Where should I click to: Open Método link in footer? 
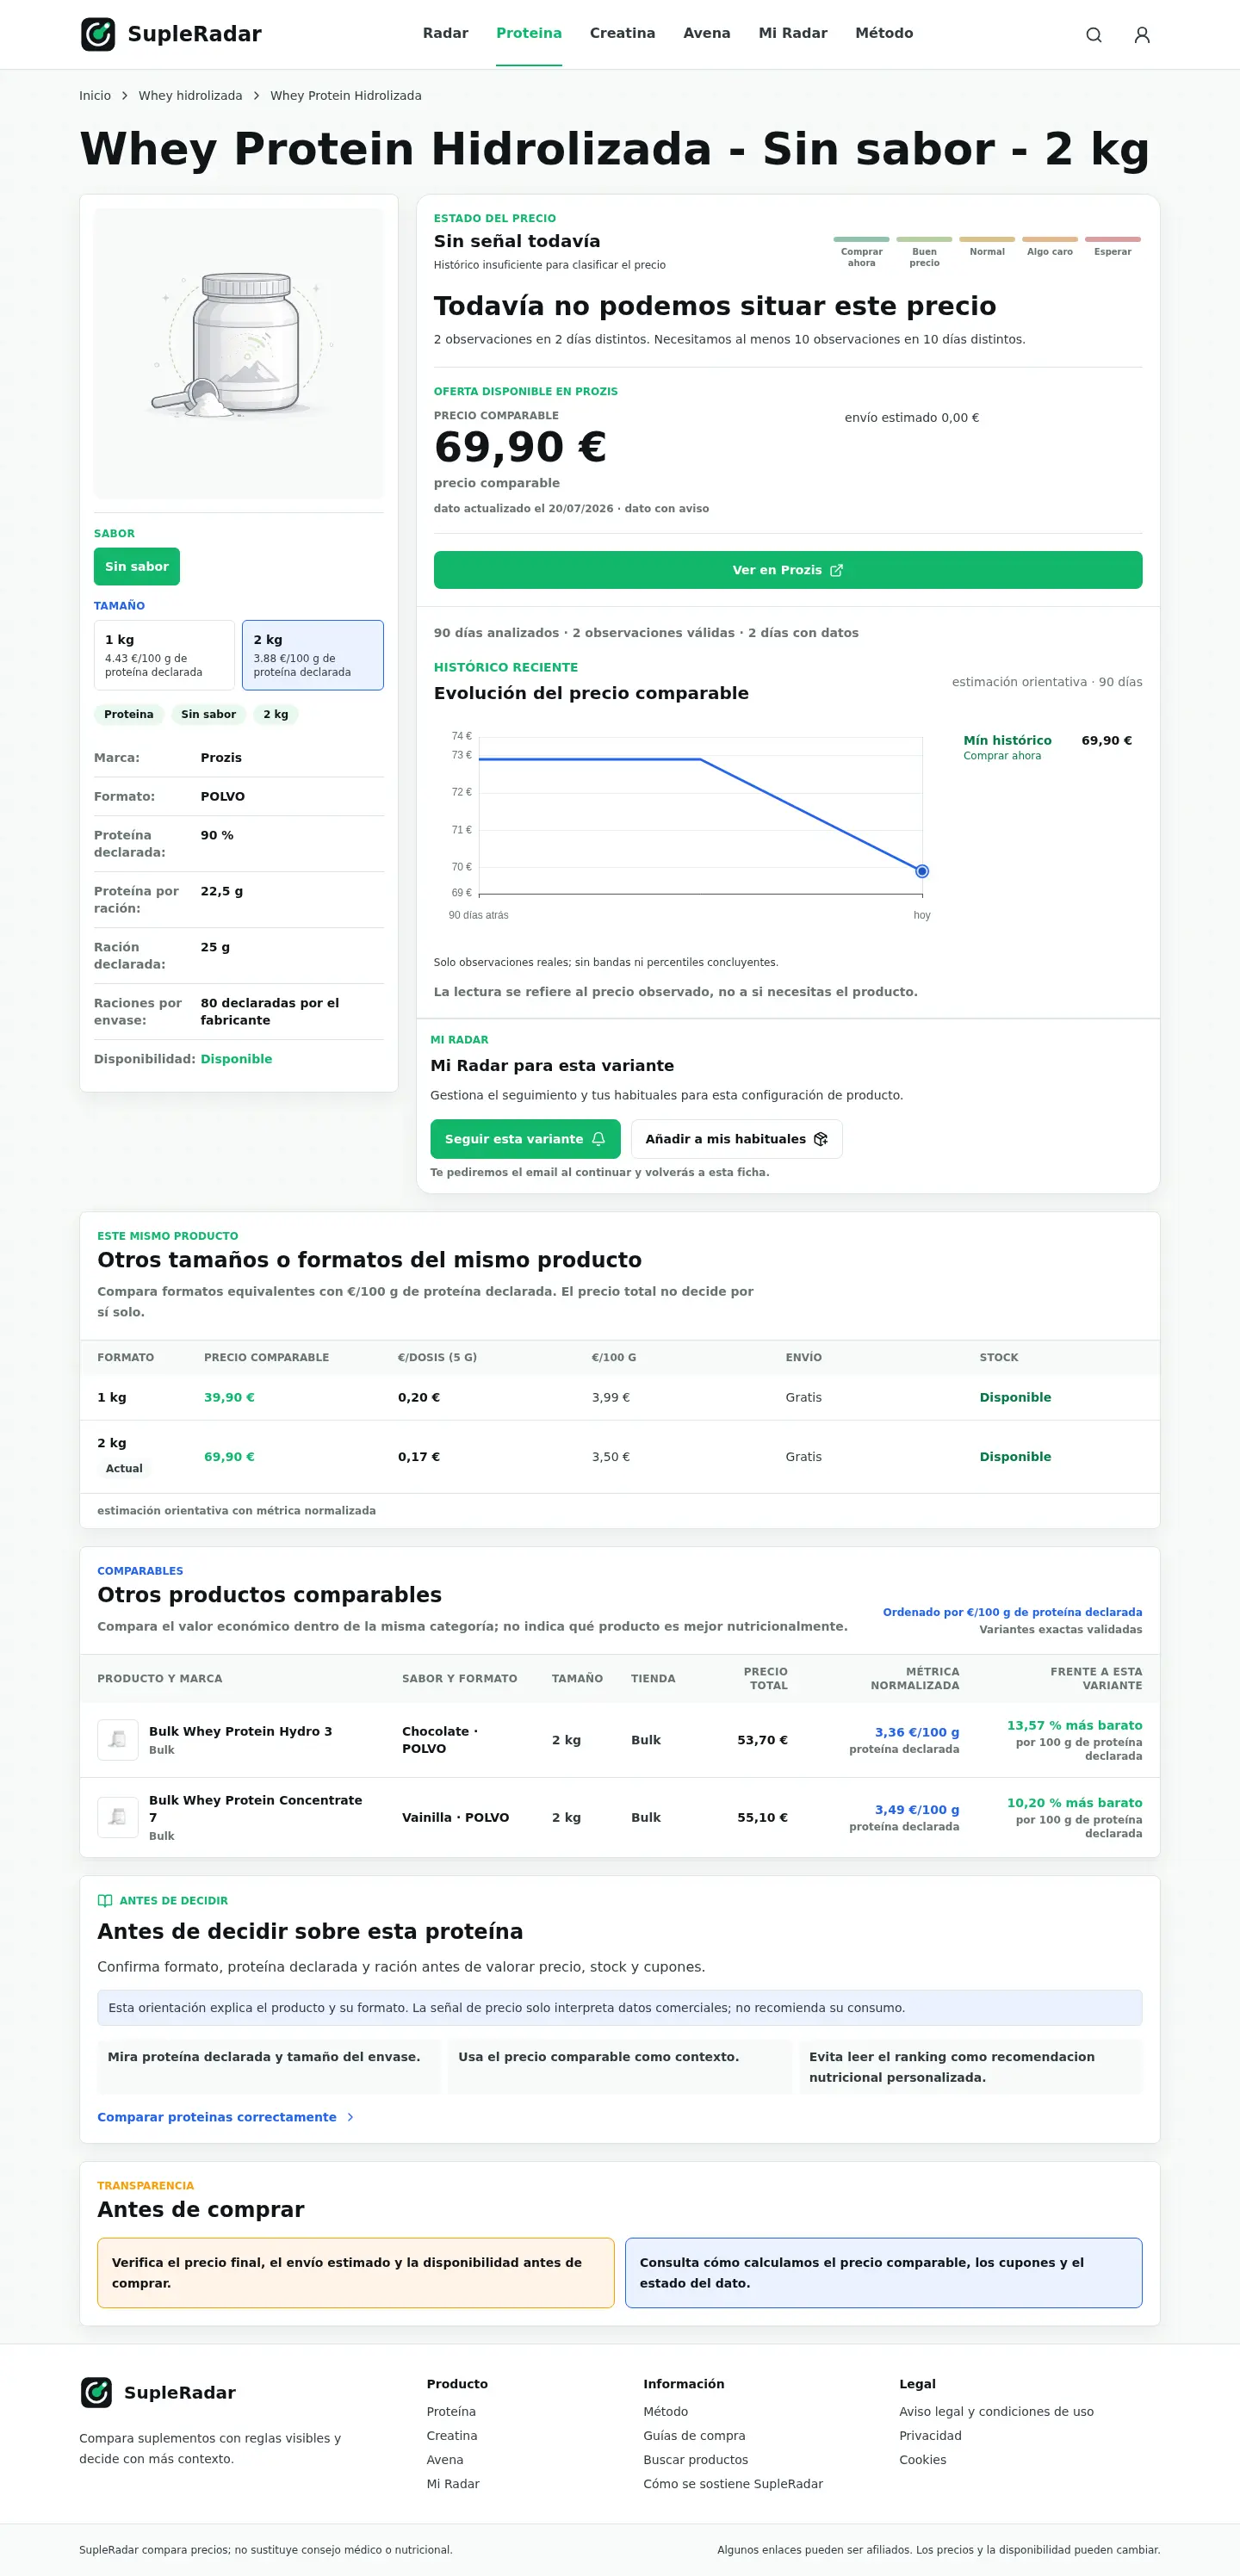[x=666, y=2411]
